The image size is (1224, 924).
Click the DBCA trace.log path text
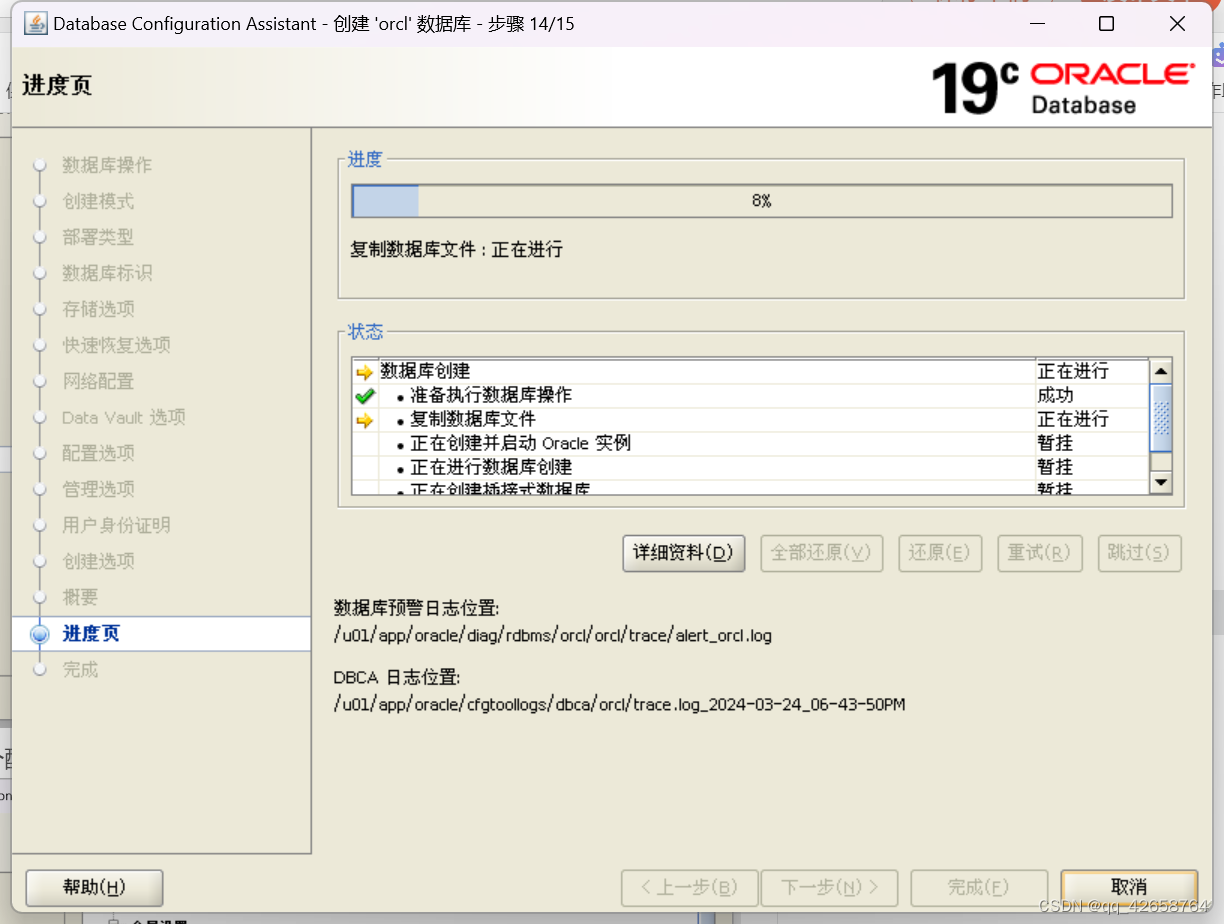click(619, 704)
